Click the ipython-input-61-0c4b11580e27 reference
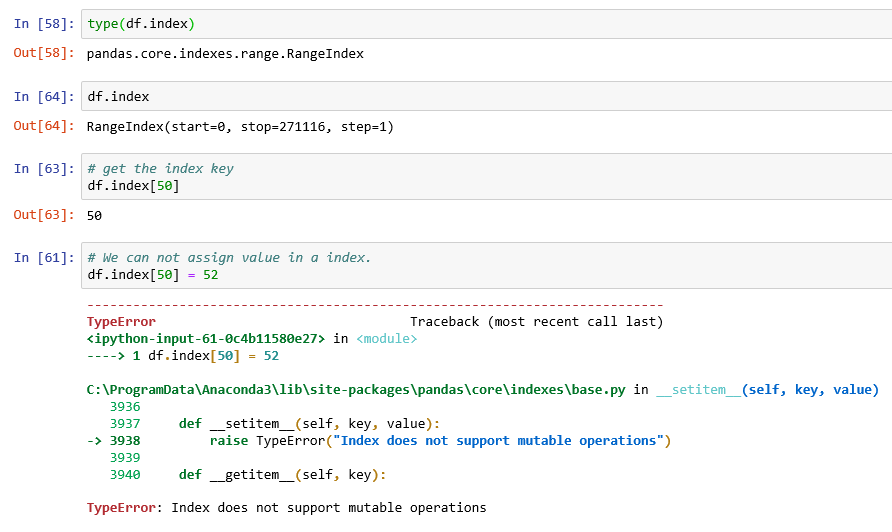Viewport: 892px width, 532px height. click(206, 339)
